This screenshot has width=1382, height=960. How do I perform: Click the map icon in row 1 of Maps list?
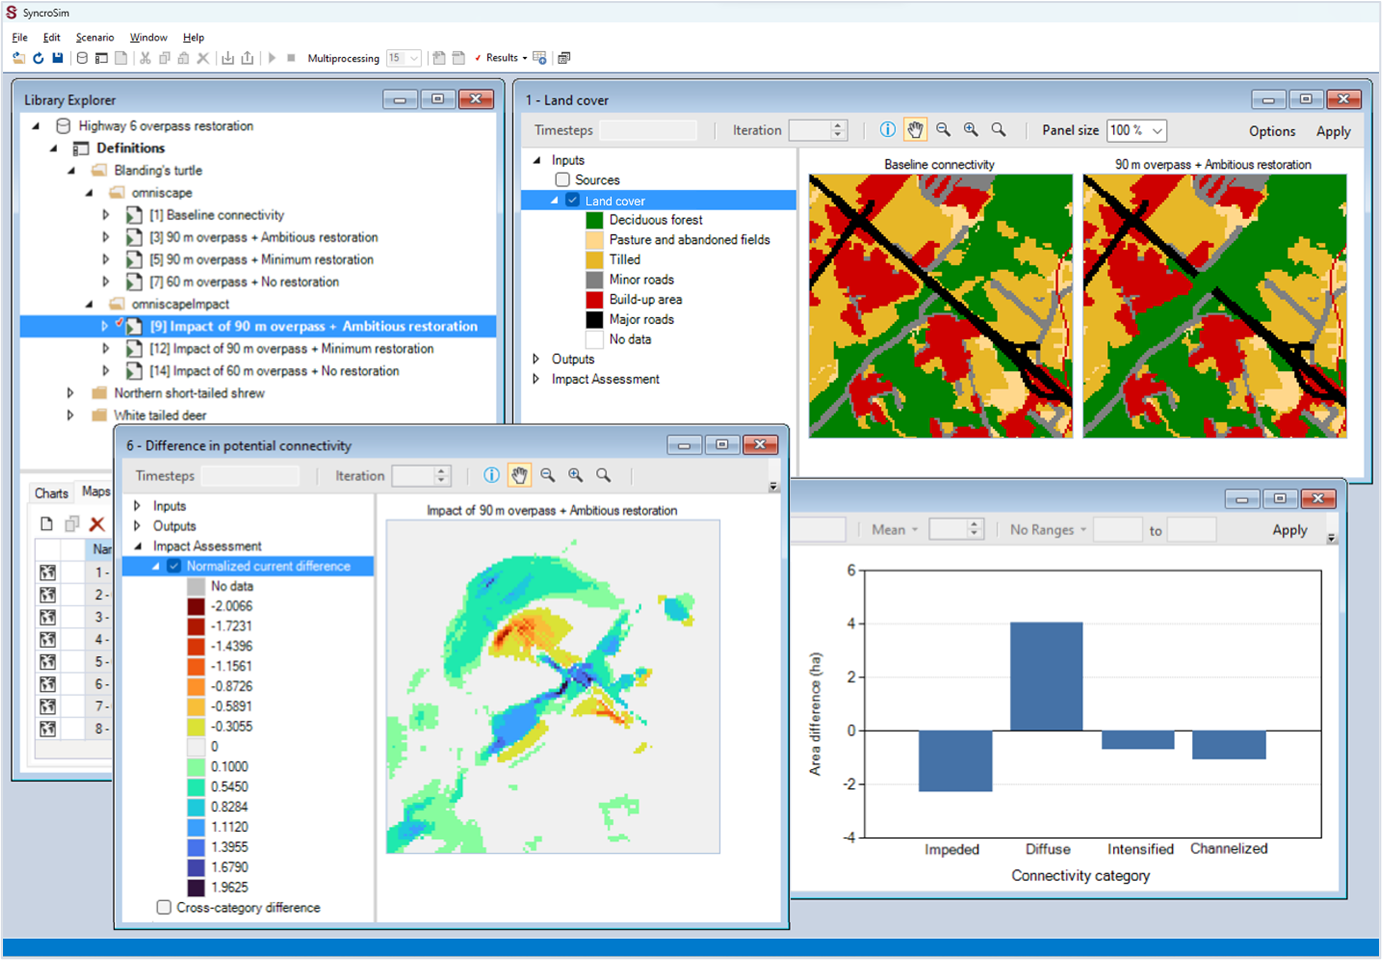click(x=47, y=573)
